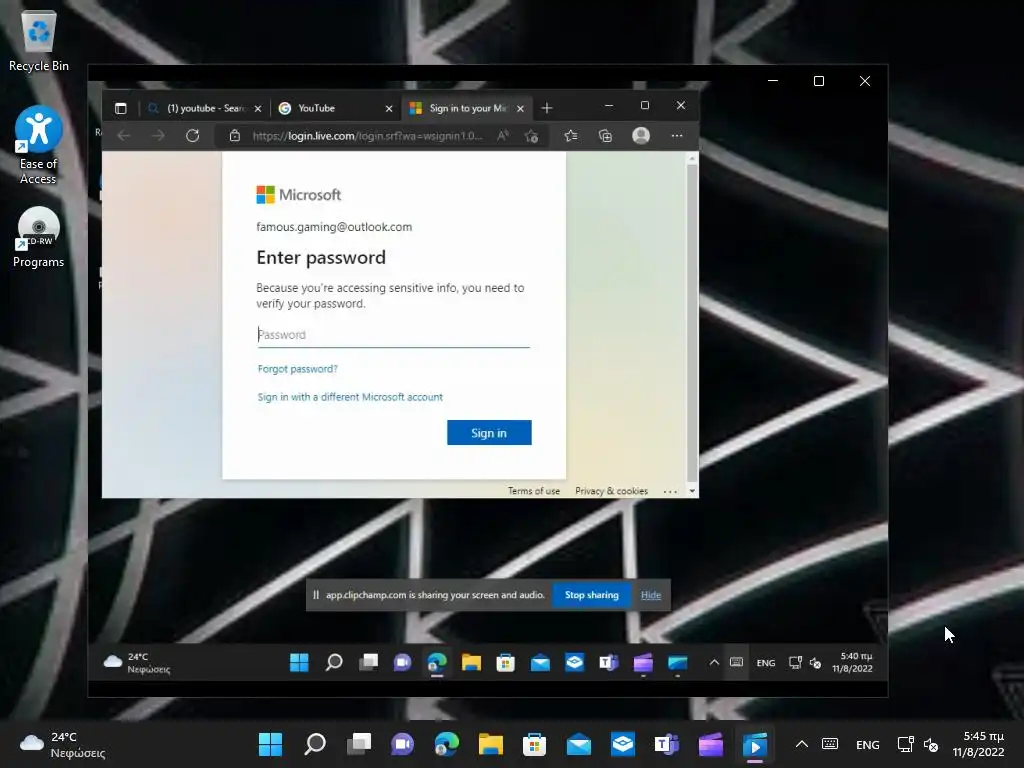This screenshot has height=768, width=1024.
Task: Open Microsoft Edge on the bottom system taskbar
Action: pos(447,744)
